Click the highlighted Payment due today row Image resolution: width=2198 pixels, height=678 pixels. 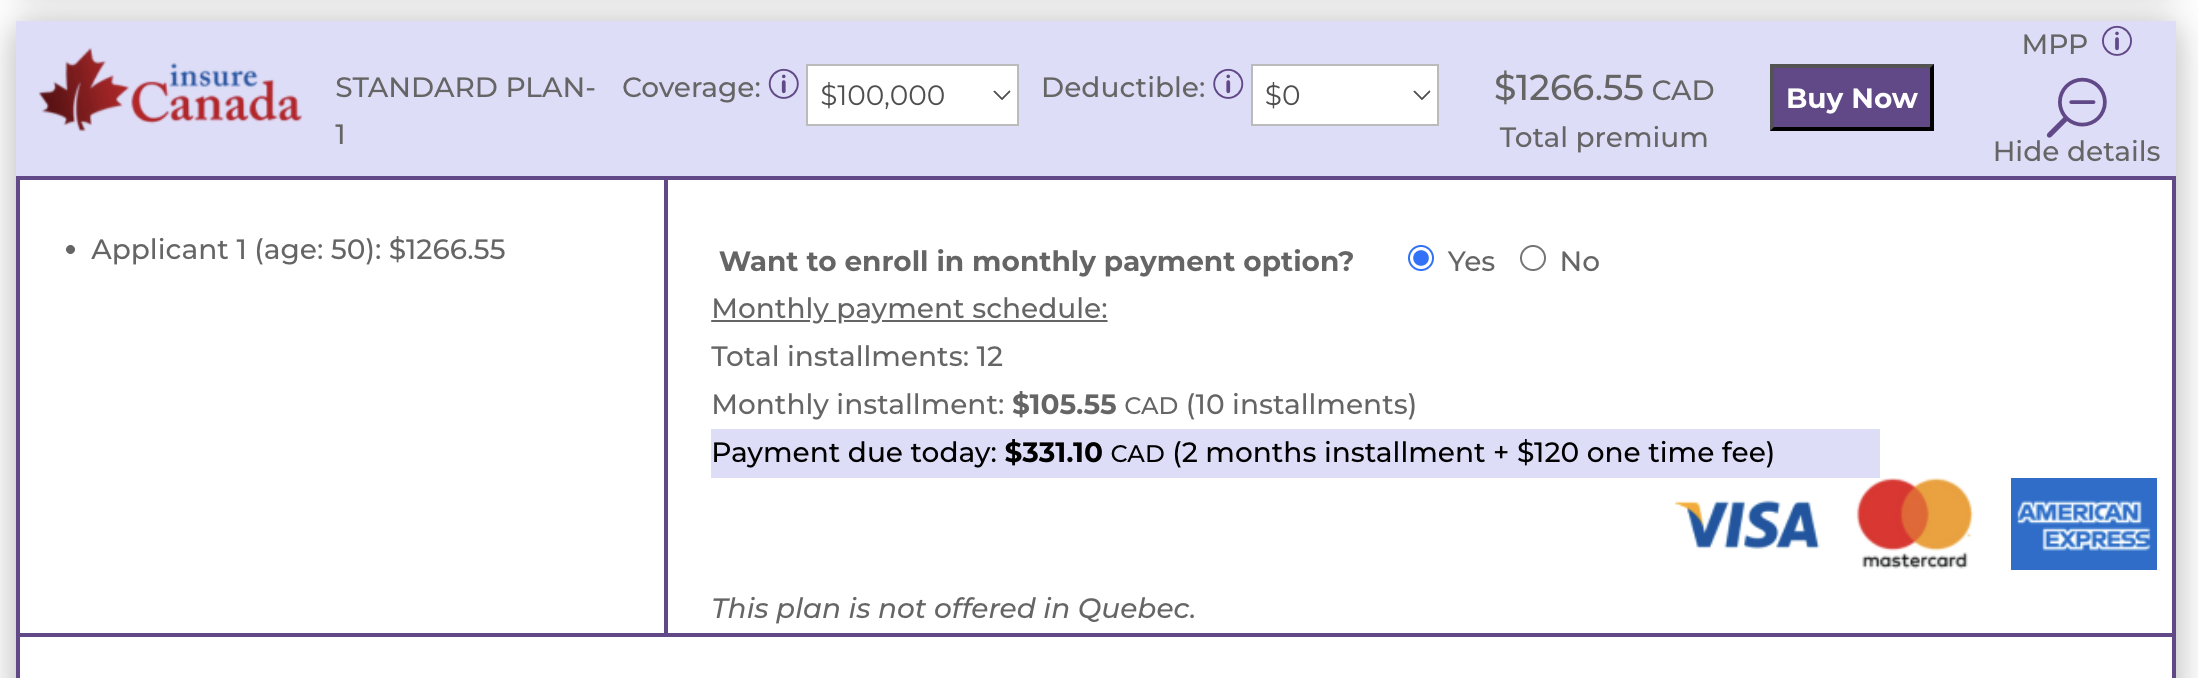[x=1294, y=453]
